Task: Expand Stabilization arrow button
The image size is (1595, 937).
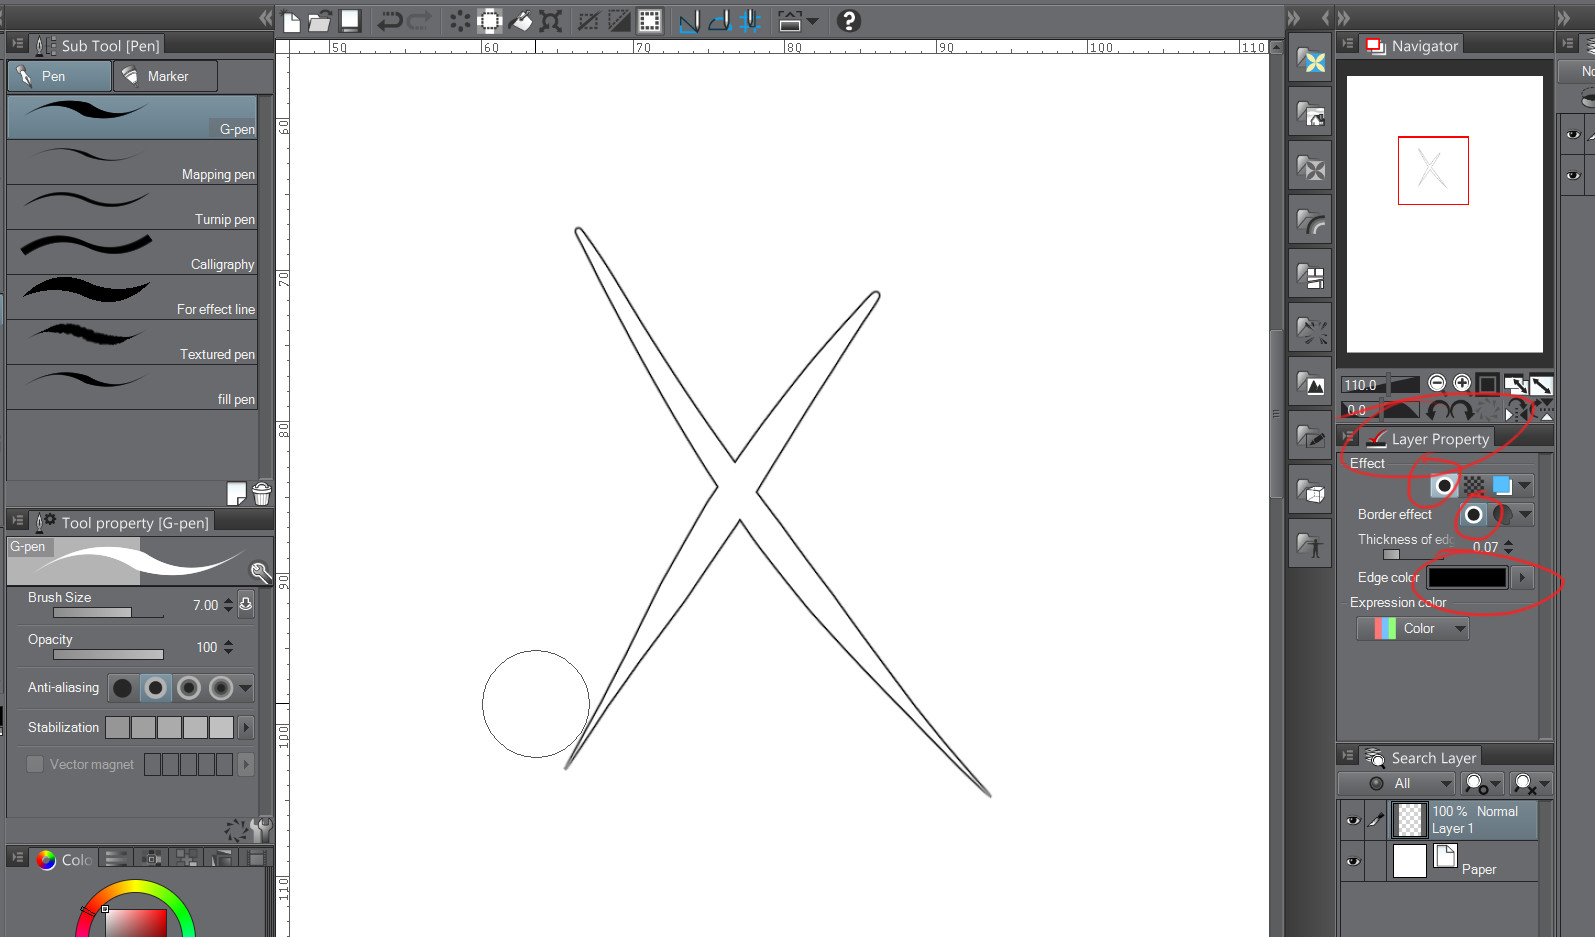Action: click(x=246, y=727)
